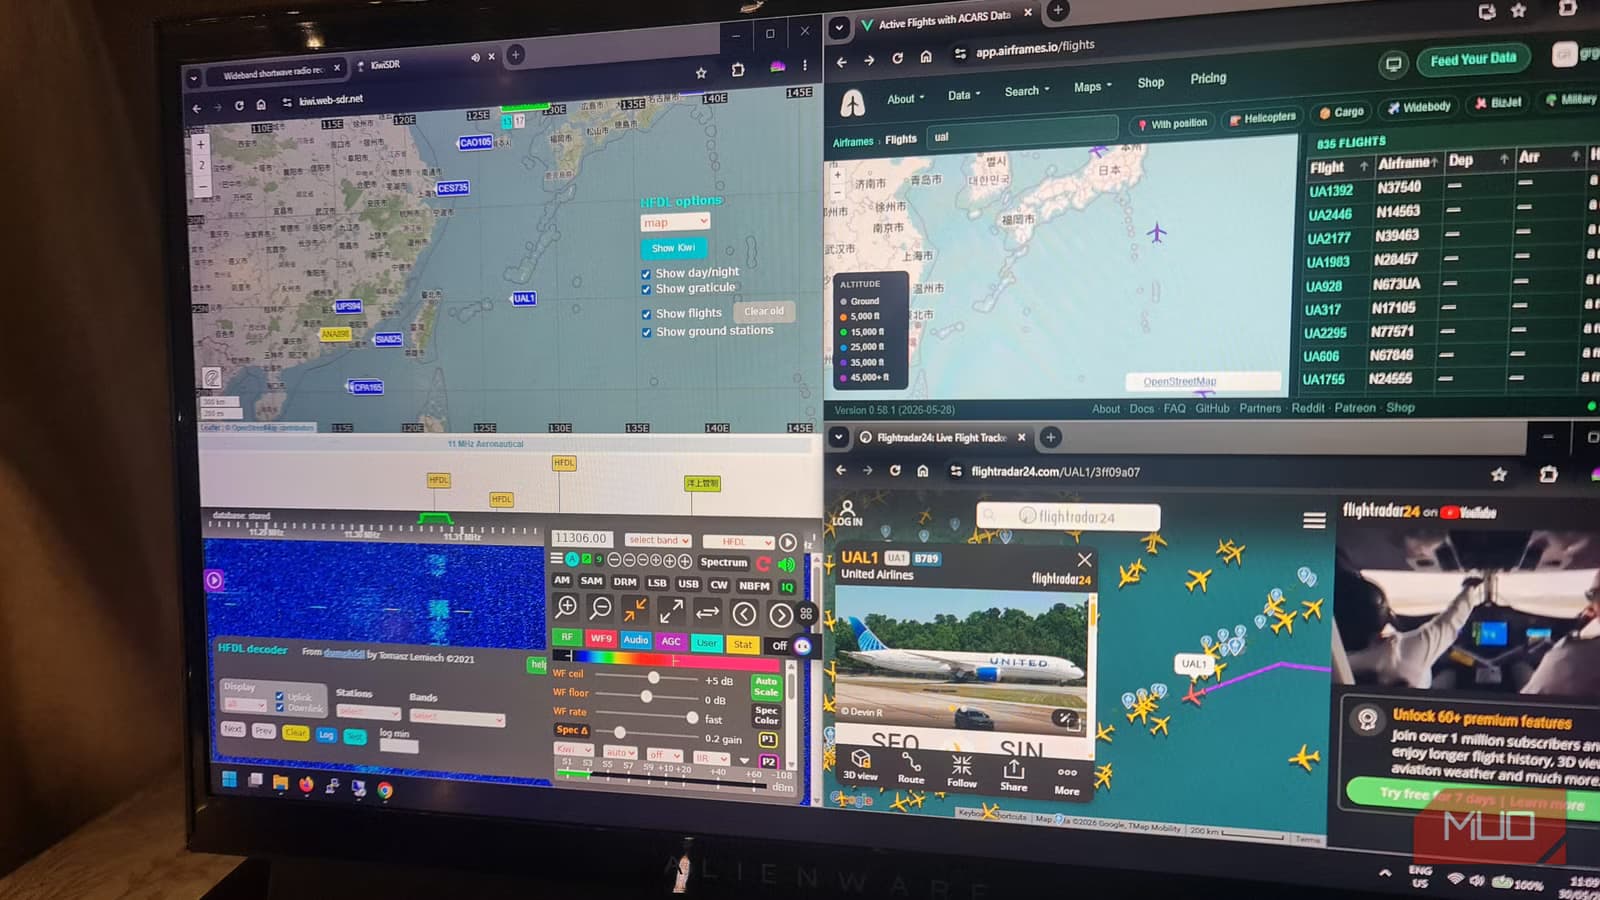The width and height of the screenshot is (1600, 900).
Task: Reload the kiwi.web-sdr.net page
Action: click(x=239, y=105)
